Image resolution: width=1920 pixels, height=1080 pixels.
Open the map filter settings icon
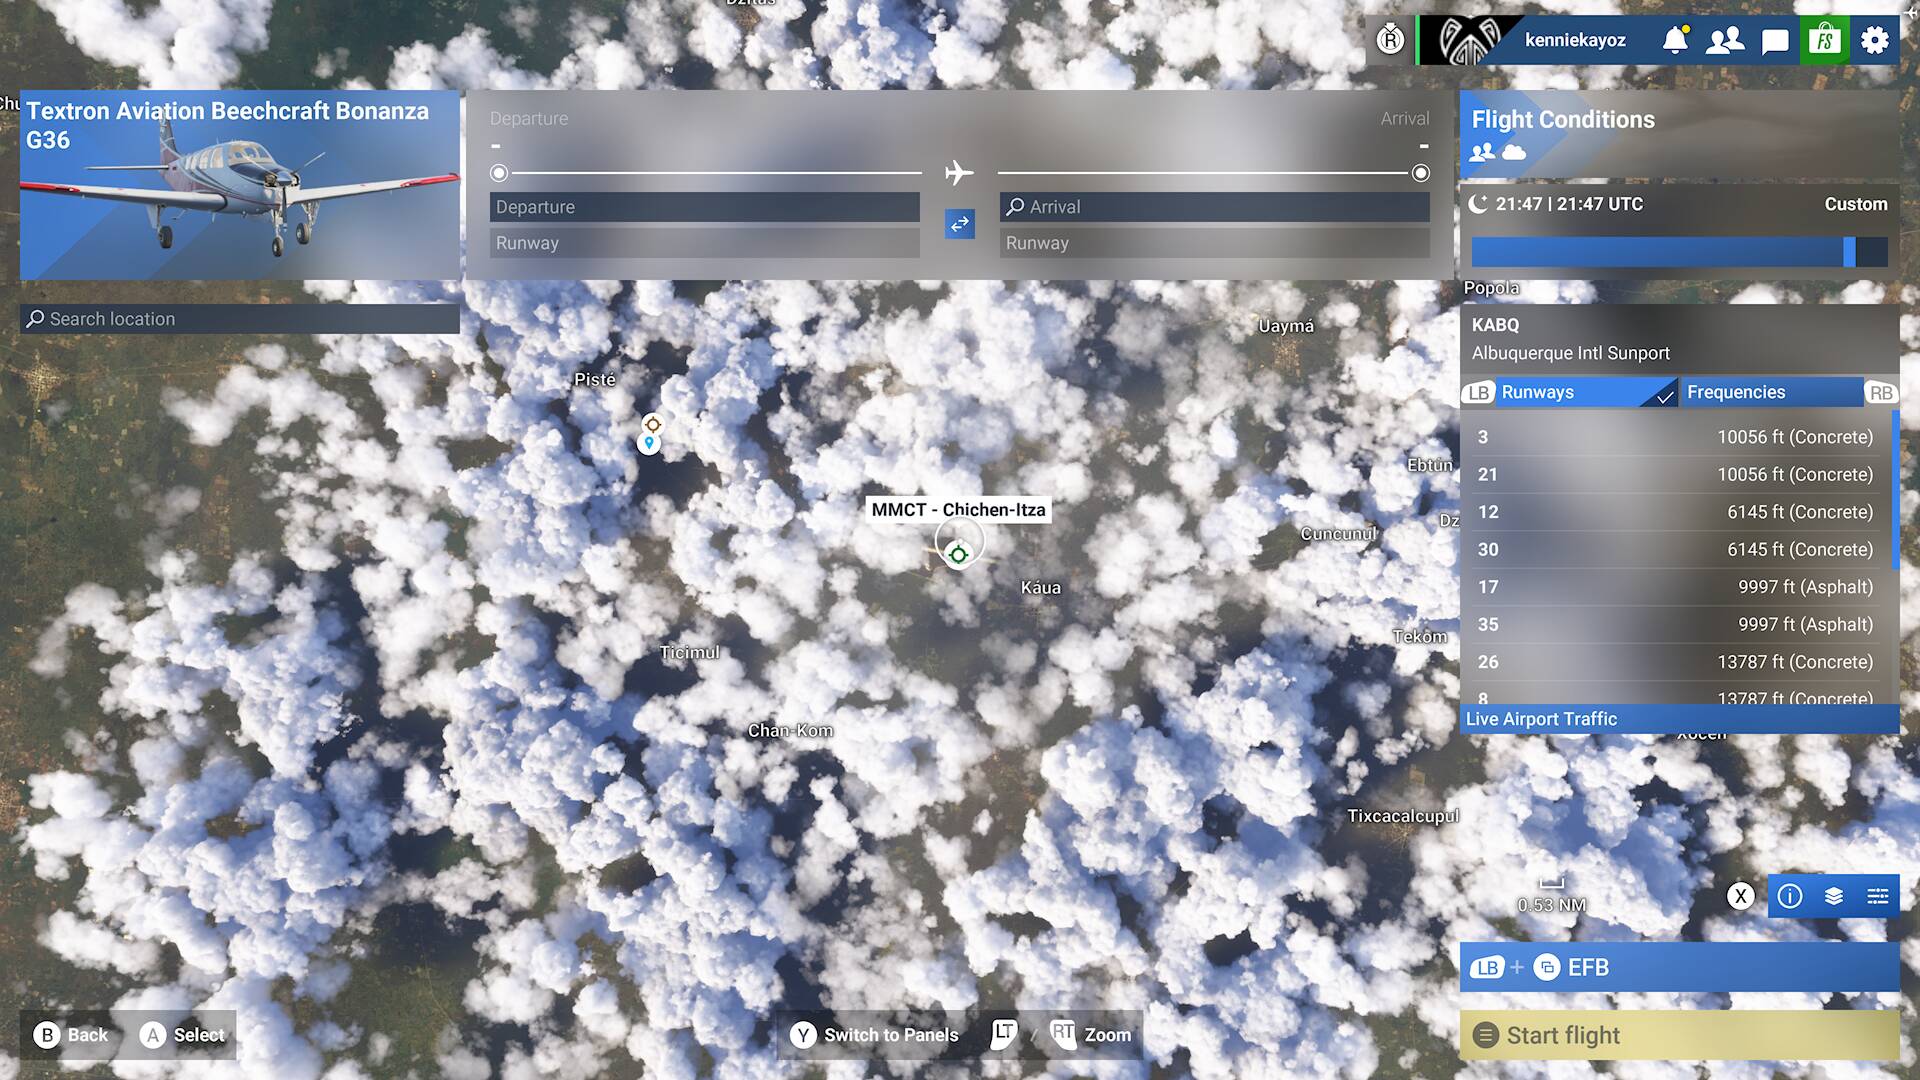tap(1878, 896)
